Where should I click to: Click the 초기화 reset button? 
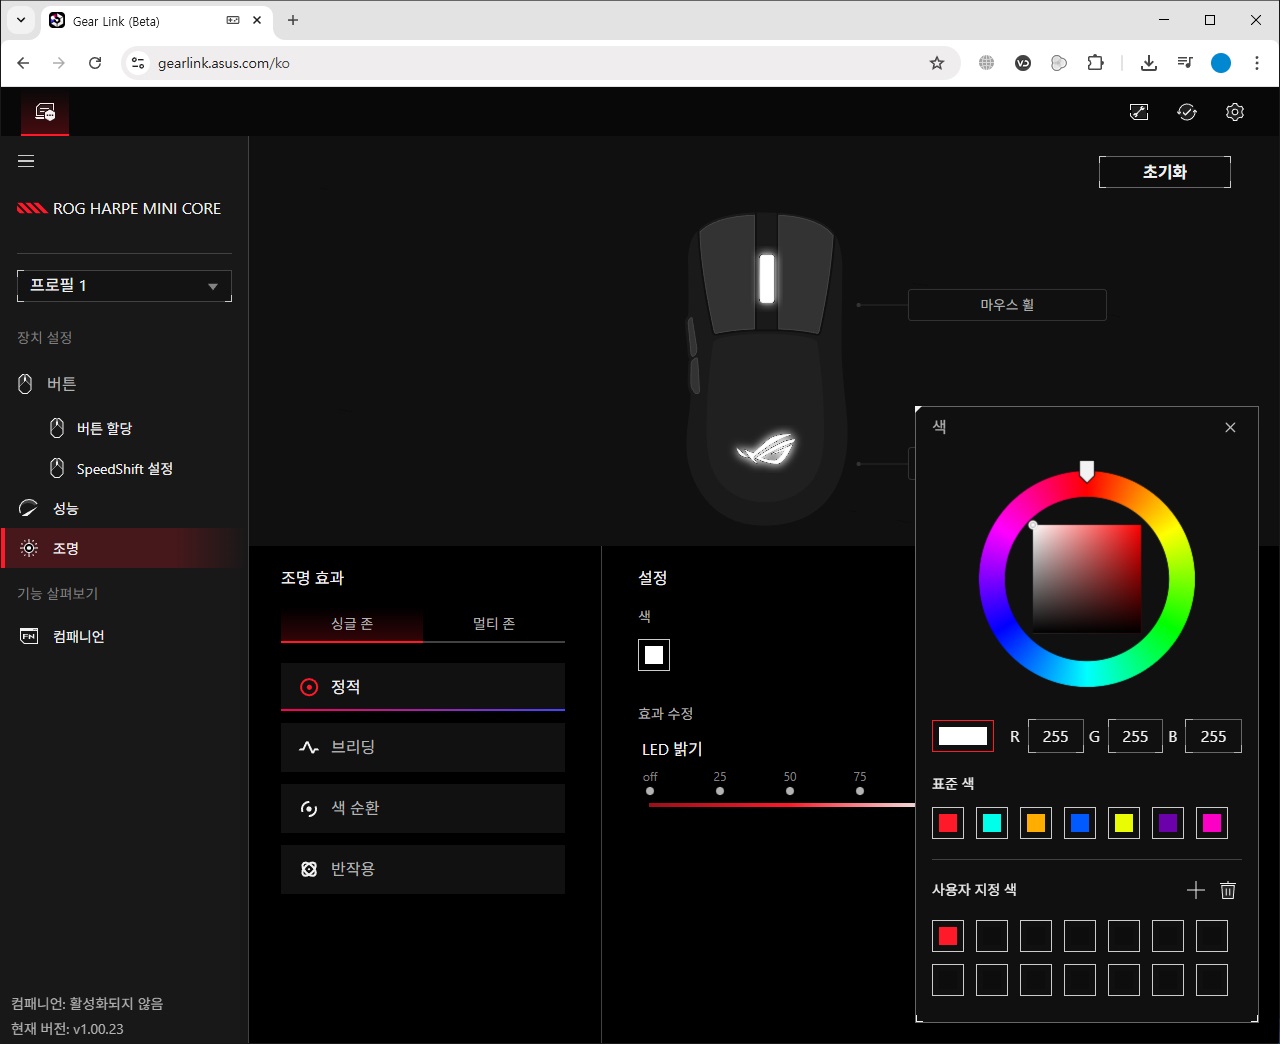click(x=1165, y=172)
